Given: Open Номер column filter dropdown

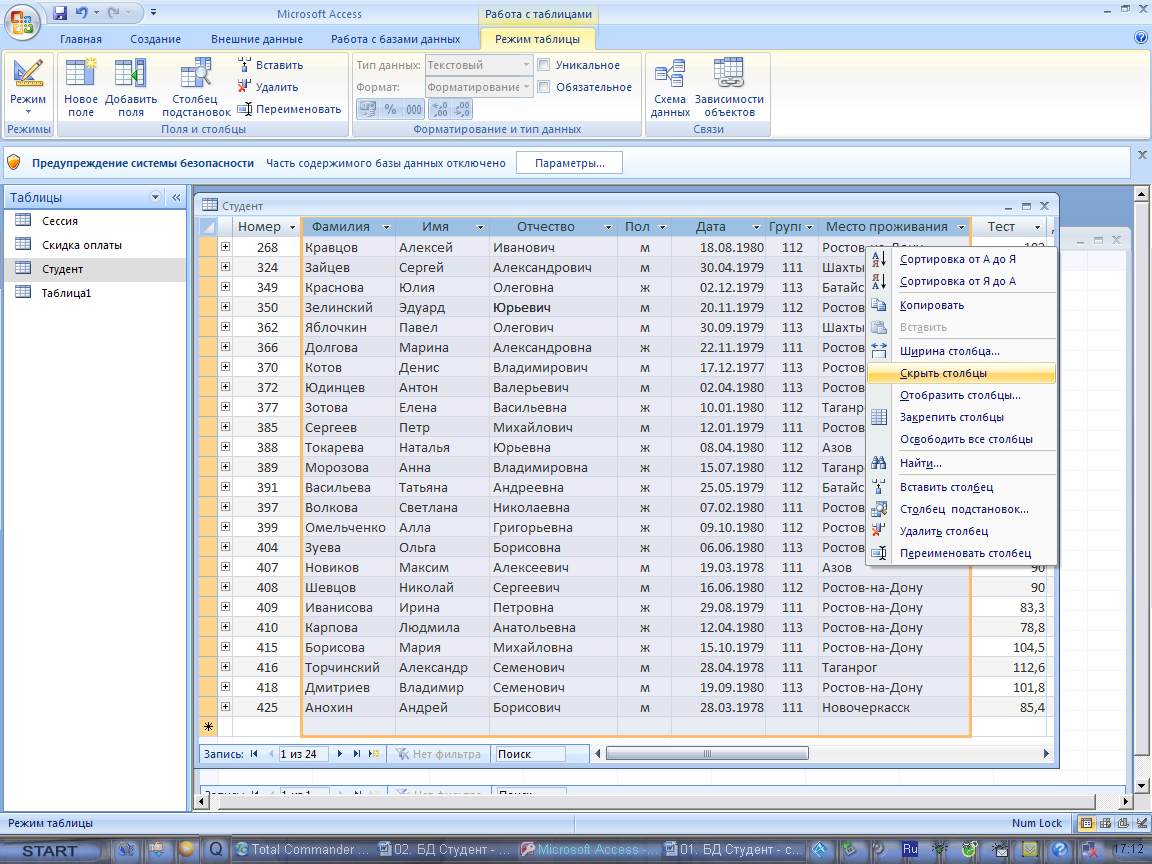Looking at the screenshot, I should click(292, 228).
